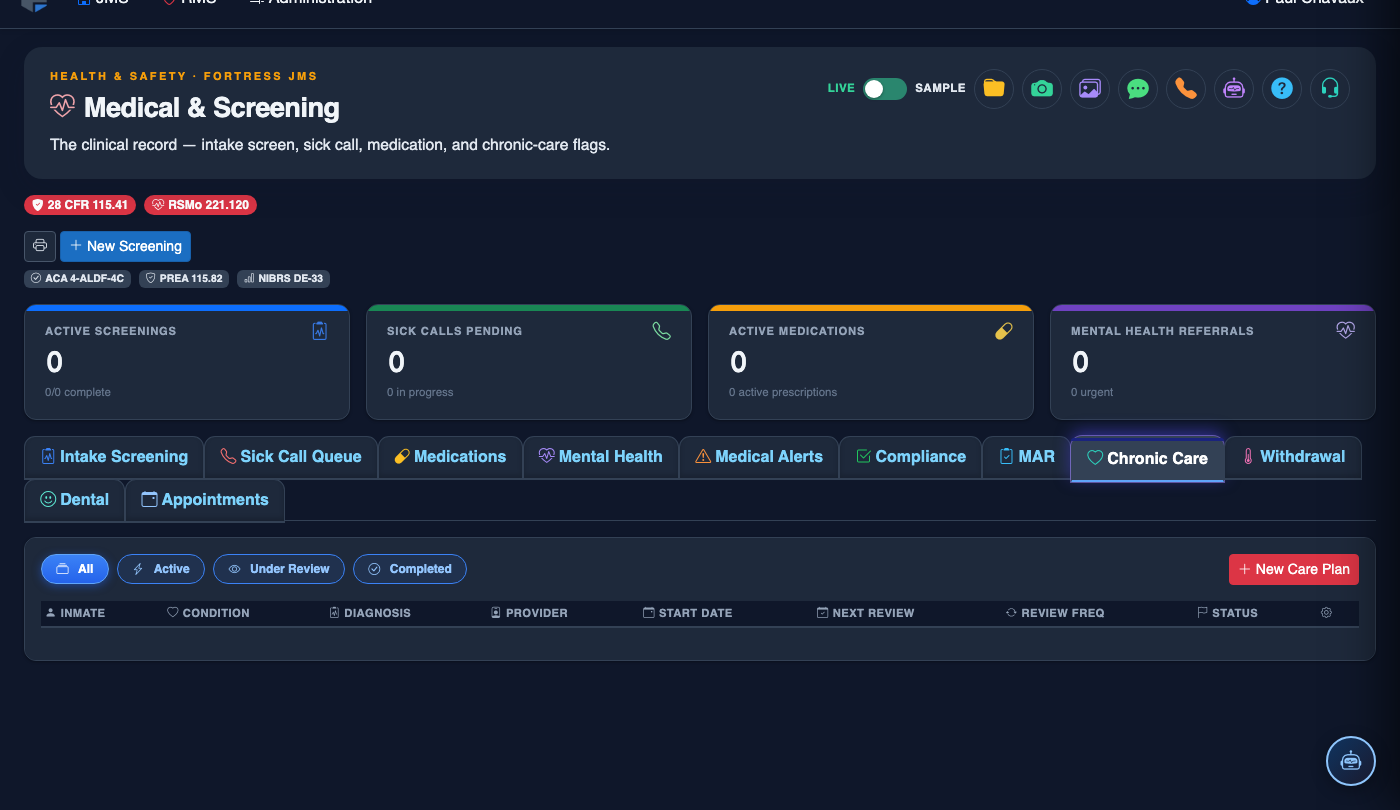Open the Withdrawal tab
This screenshot has width=1400, height=810.
(1293, 457)
